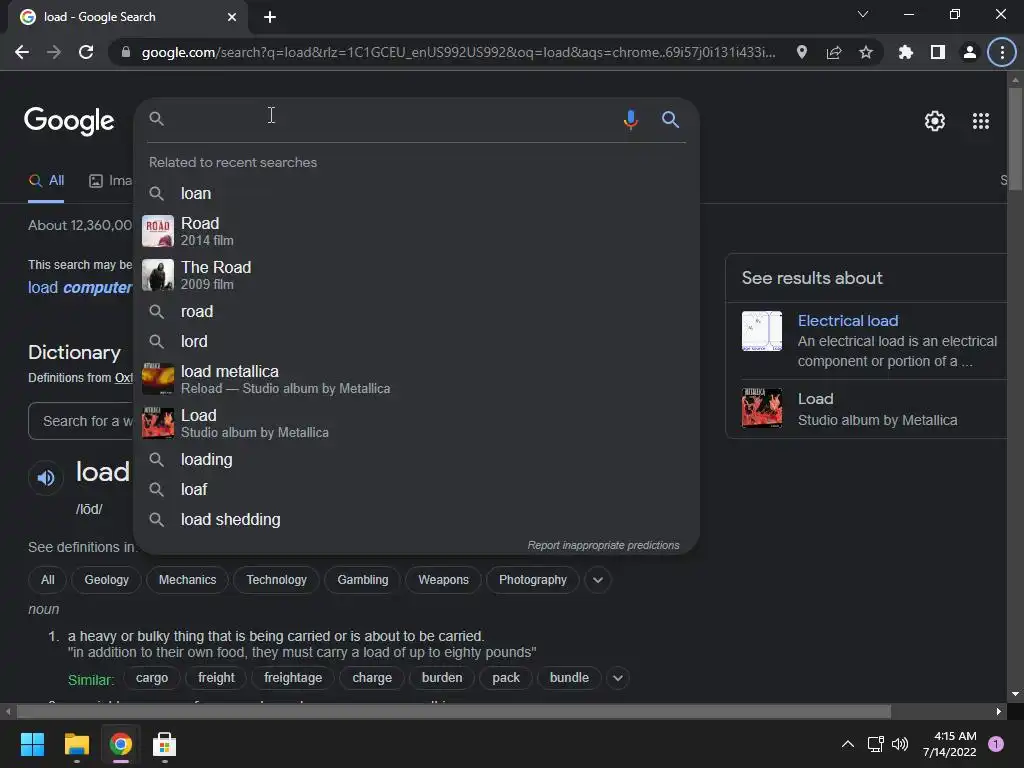
Task: Play the pronunciation audio for load
Action: (46, 477)
